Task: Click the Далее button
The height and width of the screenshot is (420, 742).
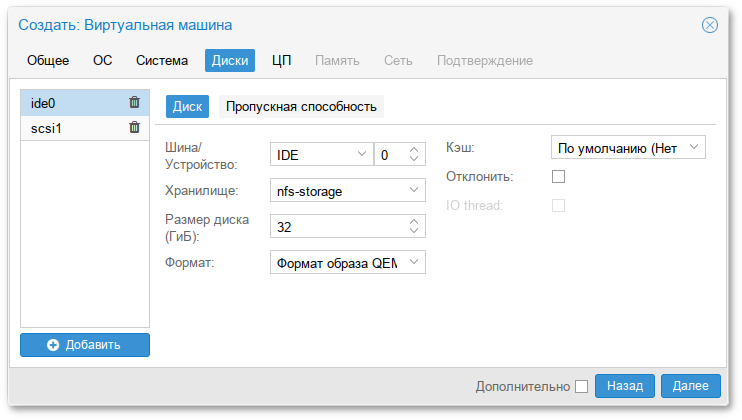Action: click(690, 386)
